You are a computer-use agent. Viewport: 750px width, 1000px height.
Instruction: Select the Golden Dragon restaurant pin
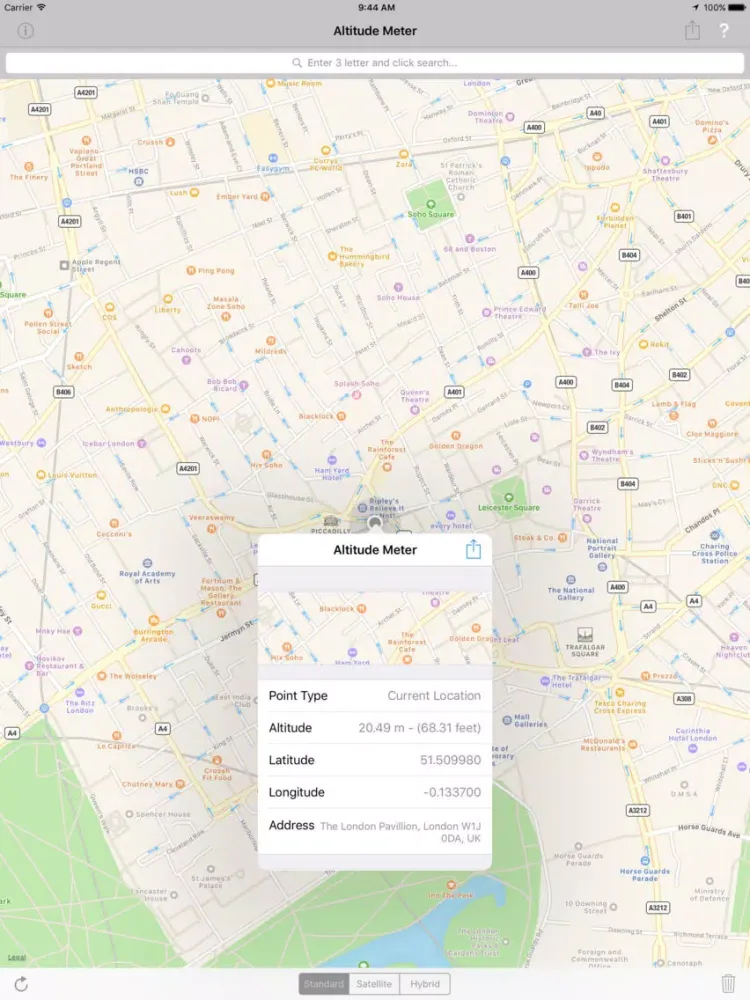click(x=455, y=436)
